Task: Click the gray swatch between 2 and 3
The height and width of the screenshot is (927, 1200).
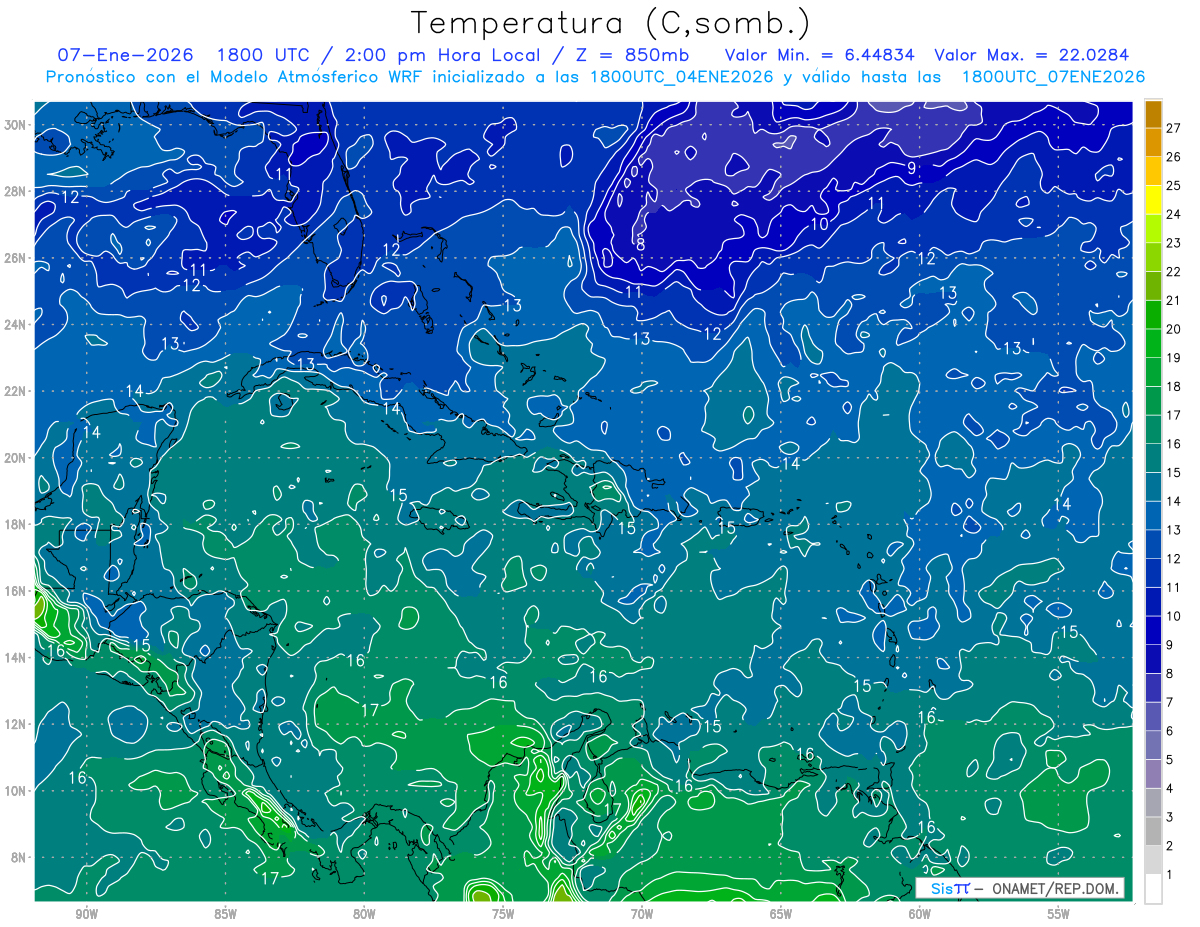Action: tap(1153, 831)
